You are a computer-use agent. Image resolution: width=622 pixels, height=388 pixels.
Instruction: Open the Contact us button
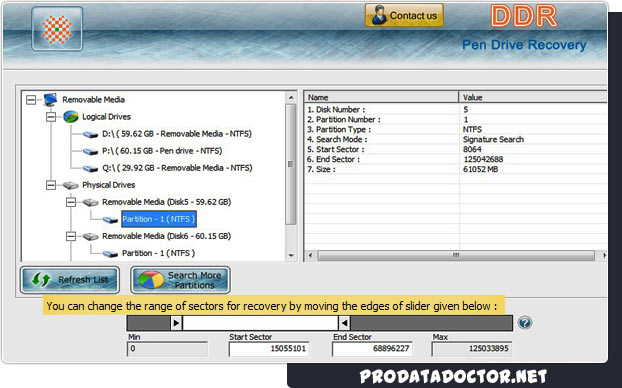[x=404, y=15]
